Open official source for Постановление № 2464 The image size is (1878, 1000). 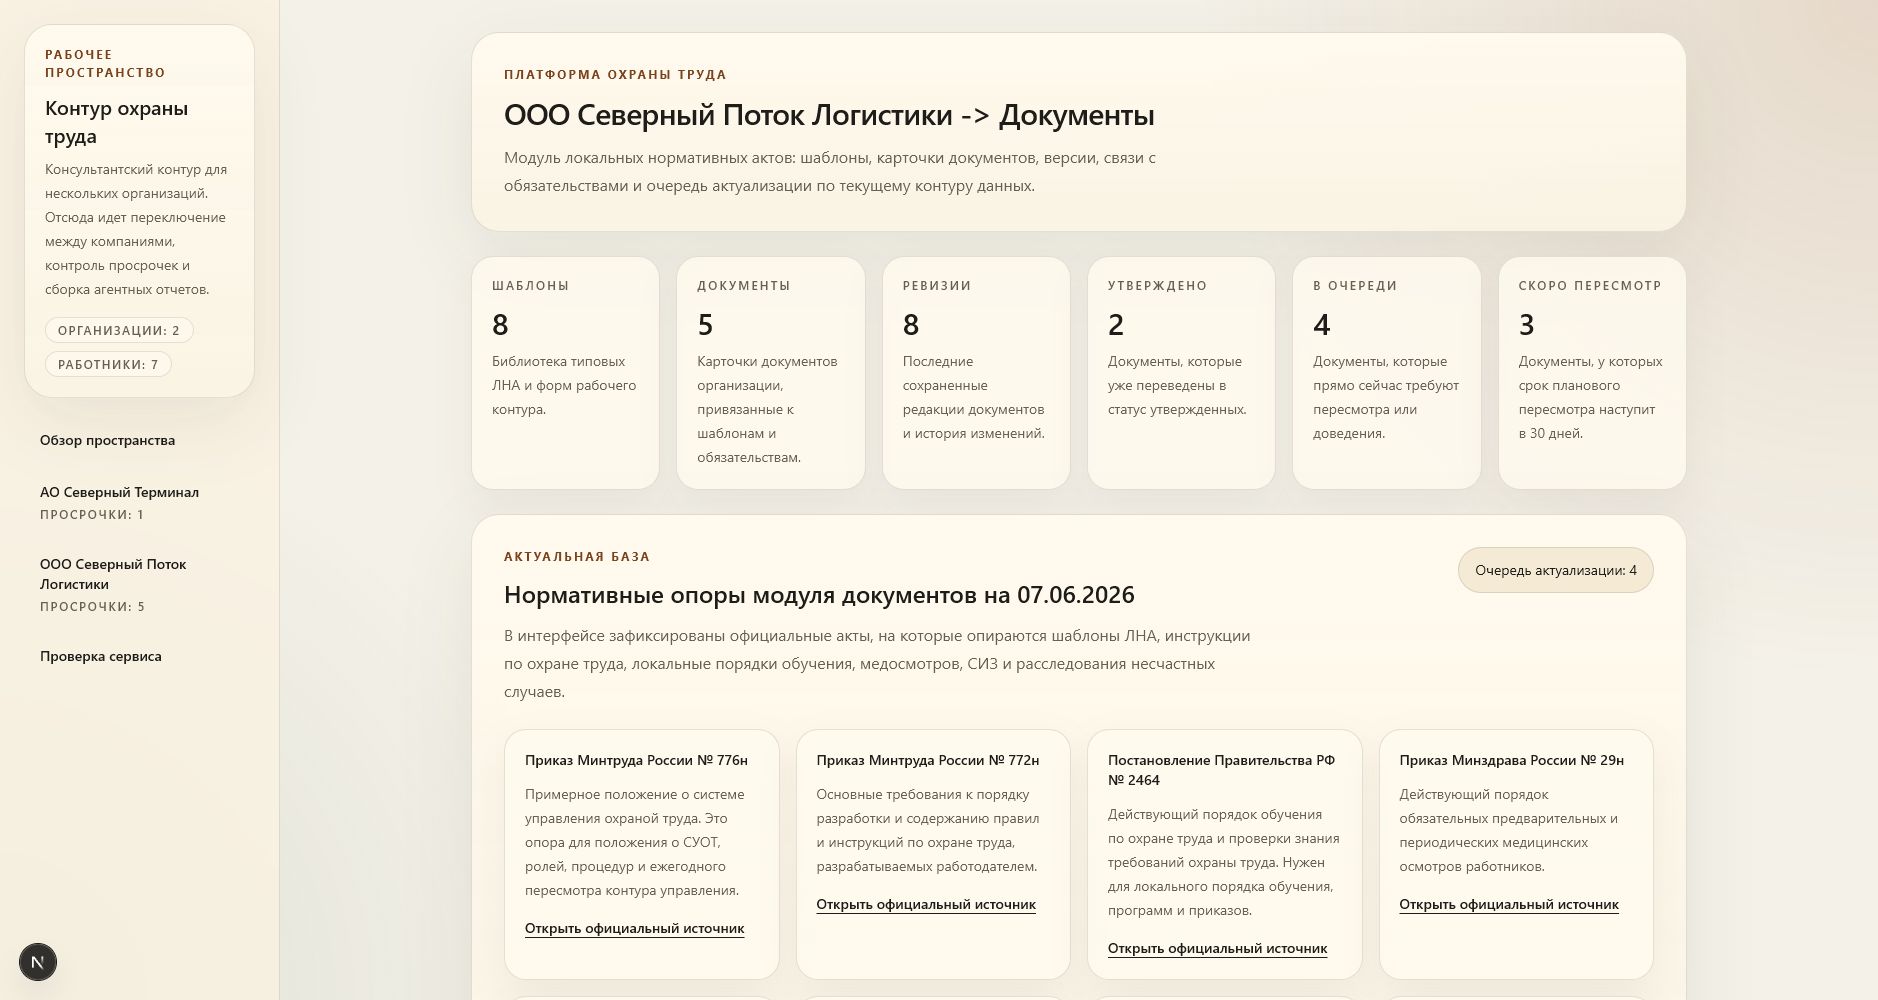(1217, 948)
